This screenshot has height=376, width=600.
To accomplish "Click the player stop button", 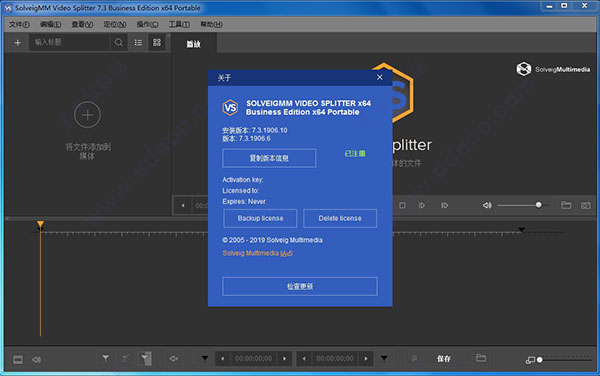I will coord(402,205).
